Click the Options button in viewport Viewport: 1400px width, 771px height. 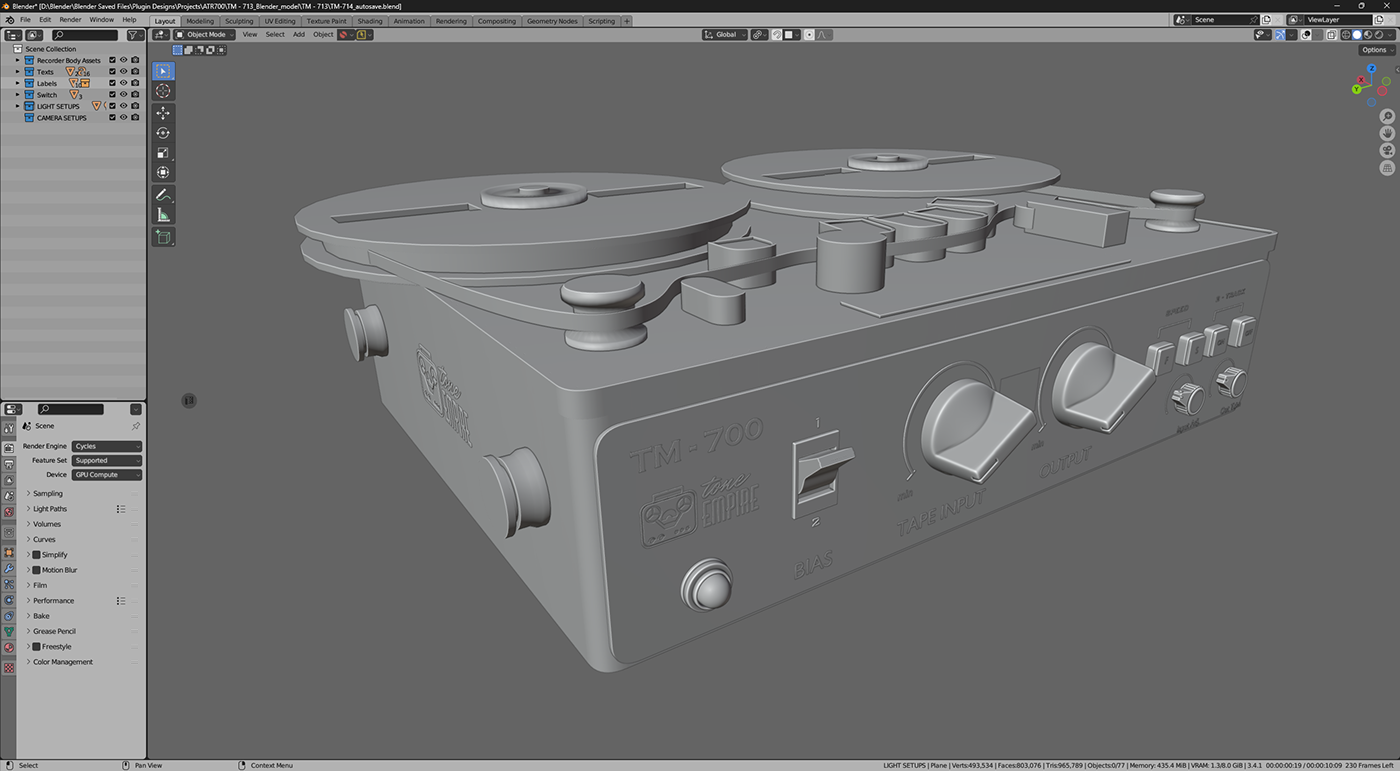coord(1376,50)
